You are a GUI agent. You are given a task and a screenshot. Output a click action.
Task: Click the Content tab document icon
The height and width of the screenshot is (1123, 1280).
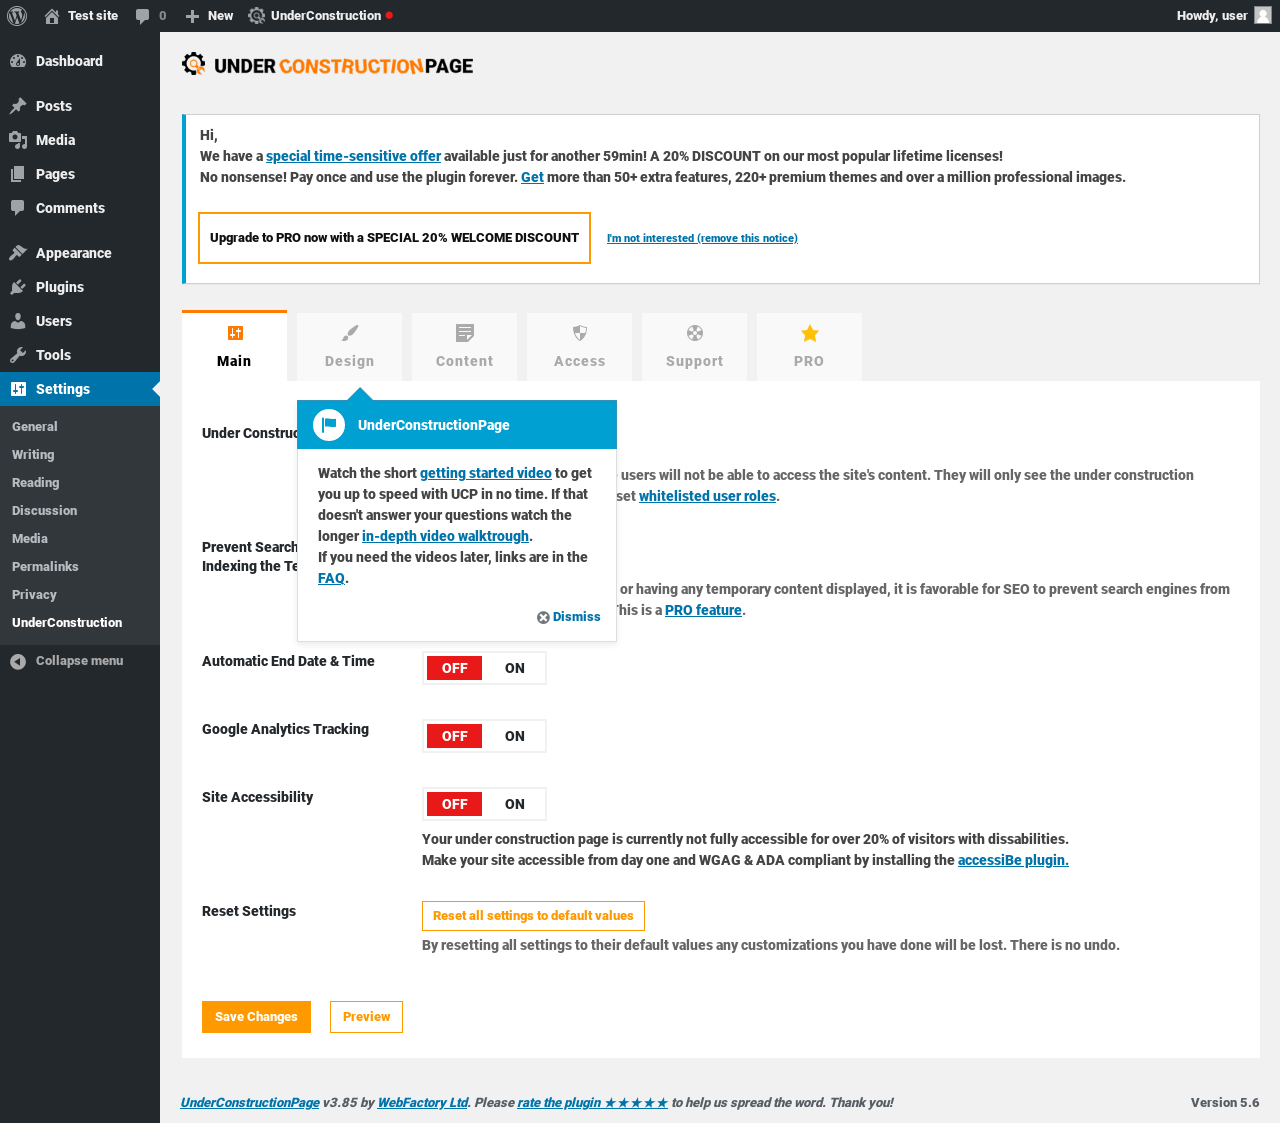[x=464, y=333]
